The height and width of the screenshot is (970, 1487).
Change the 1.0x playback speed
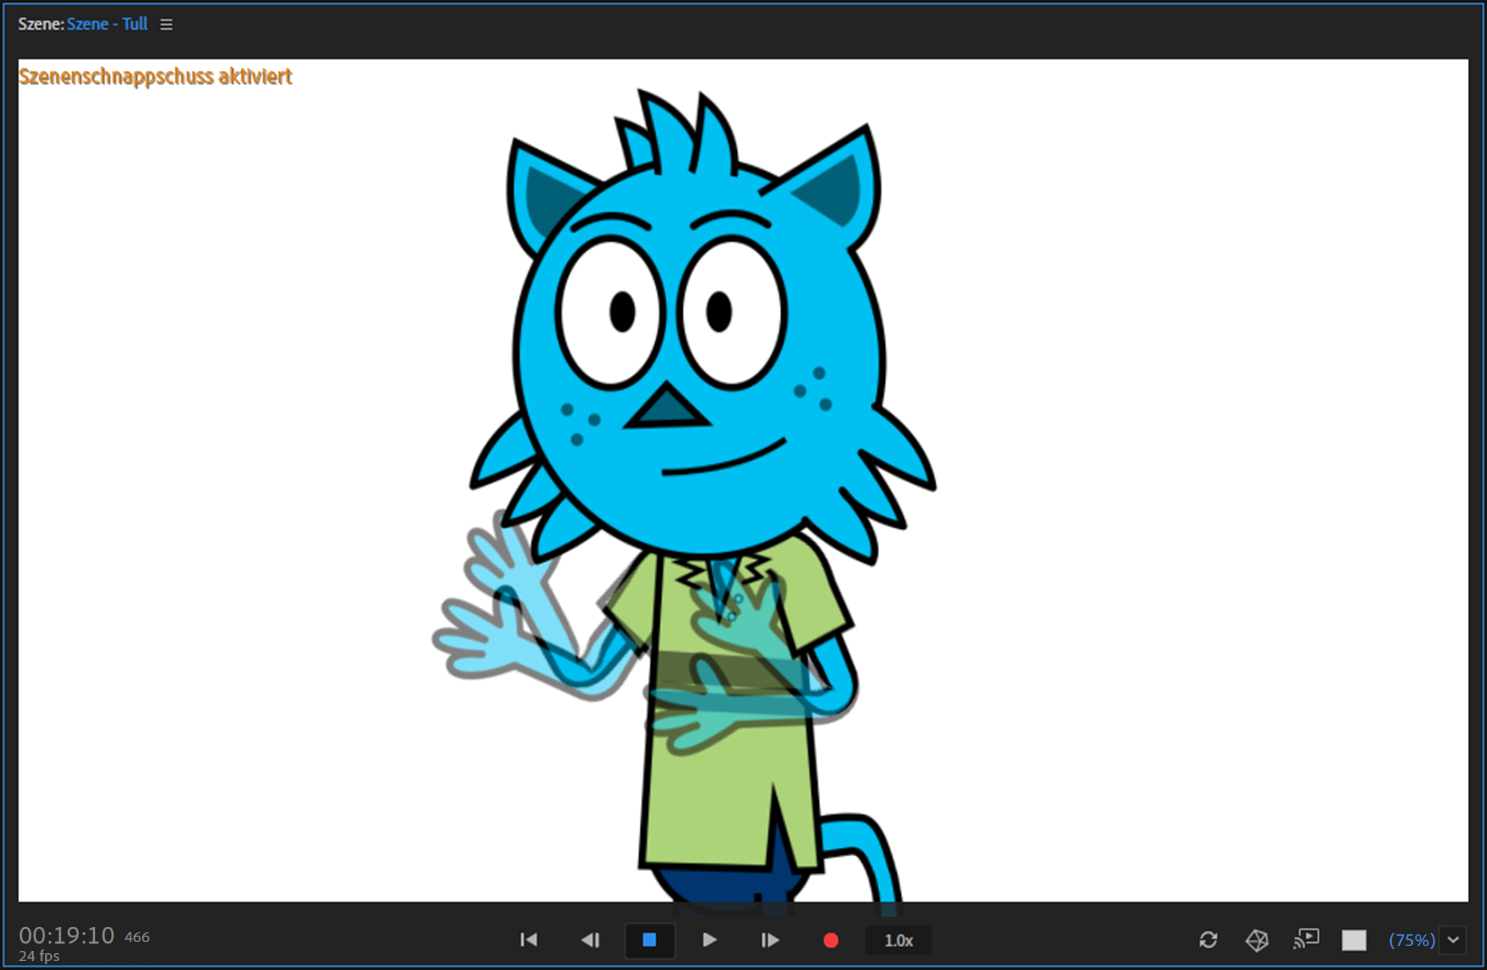coord(898,940)
